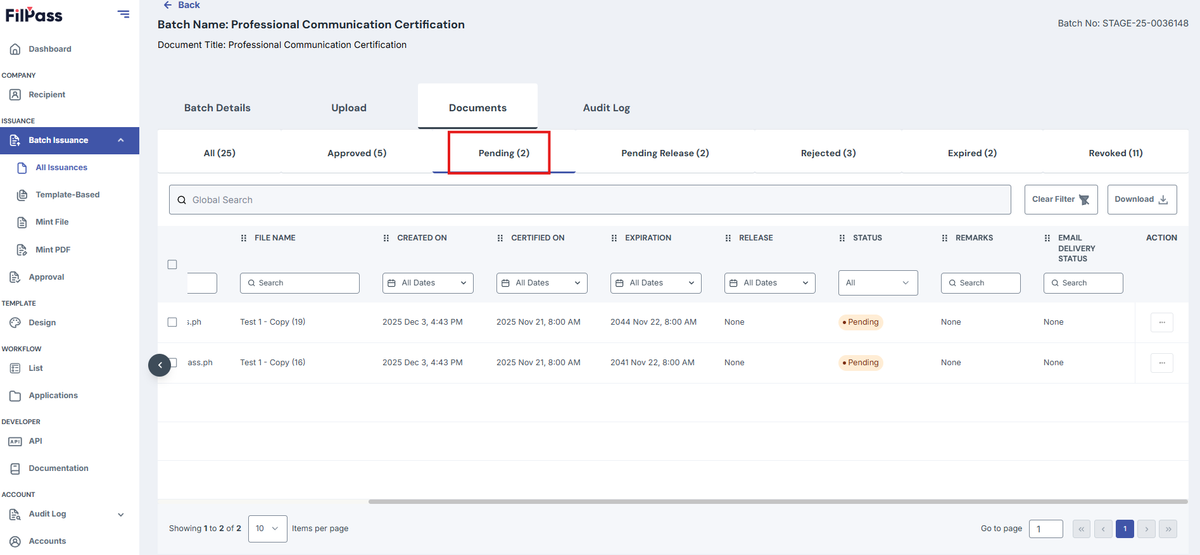Viewport: 1200px width, 555px height.
Task: Open Created On date filter dropdown
Action: coord(428,283)
